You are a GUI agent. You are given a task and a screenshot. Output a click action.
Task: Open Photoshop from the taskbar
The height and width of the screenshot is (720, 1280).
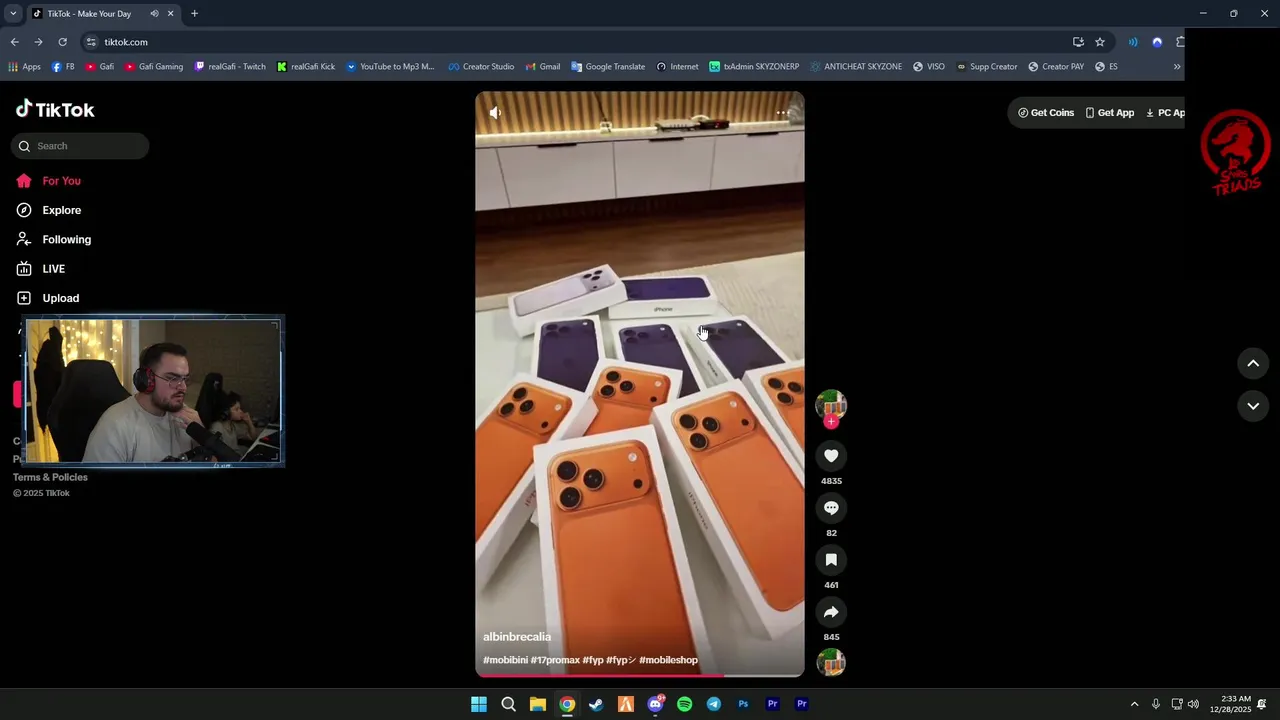[x=743, y=704]
